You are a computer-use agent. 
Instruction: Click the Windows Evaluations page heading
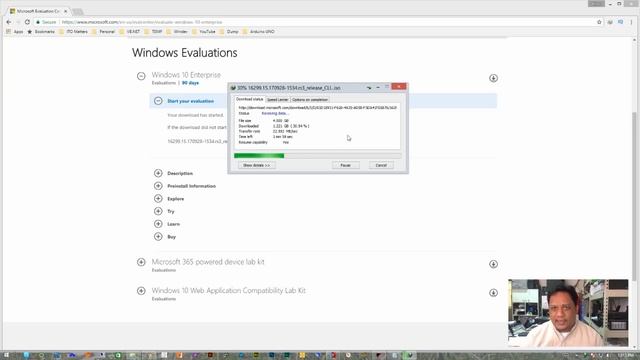[x=184, y=53]
